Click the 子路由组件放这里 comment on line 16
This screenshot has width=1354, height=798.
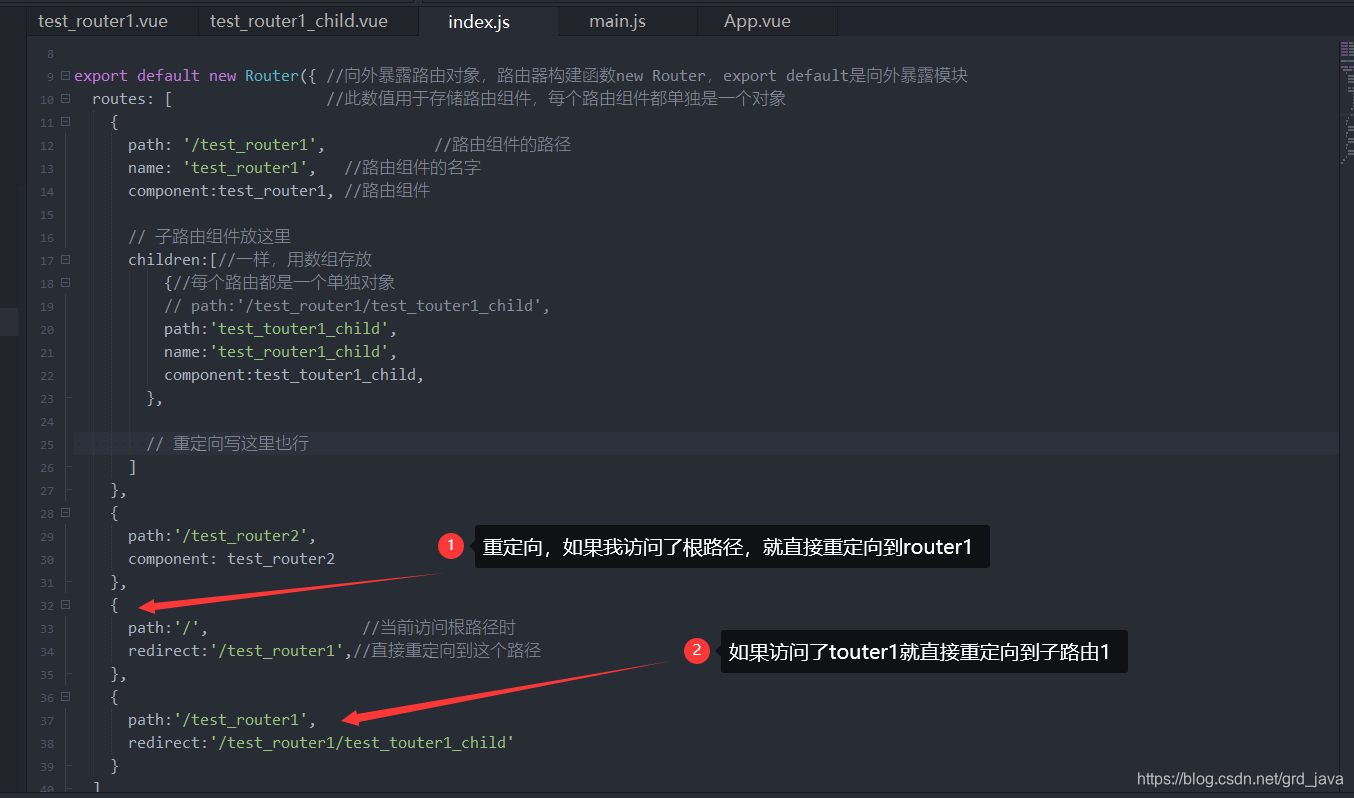(x=209, y=236)
